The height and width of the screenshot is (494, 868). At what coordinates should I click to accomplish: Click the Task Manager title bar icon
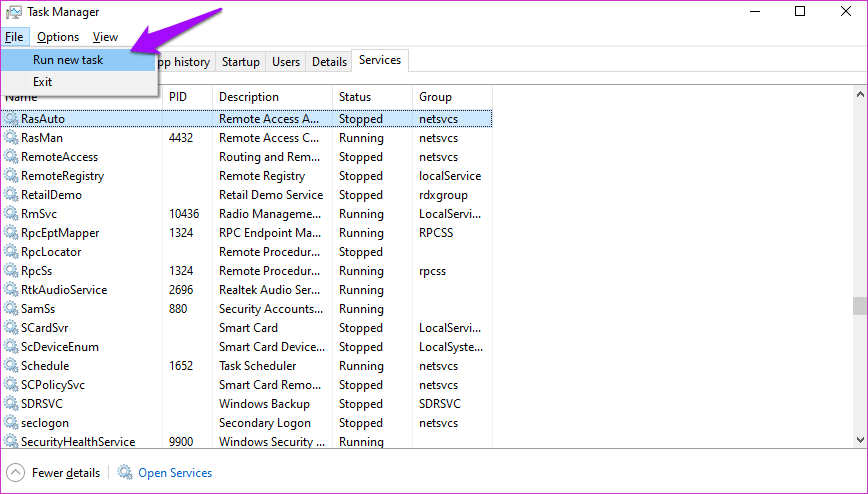13,12
